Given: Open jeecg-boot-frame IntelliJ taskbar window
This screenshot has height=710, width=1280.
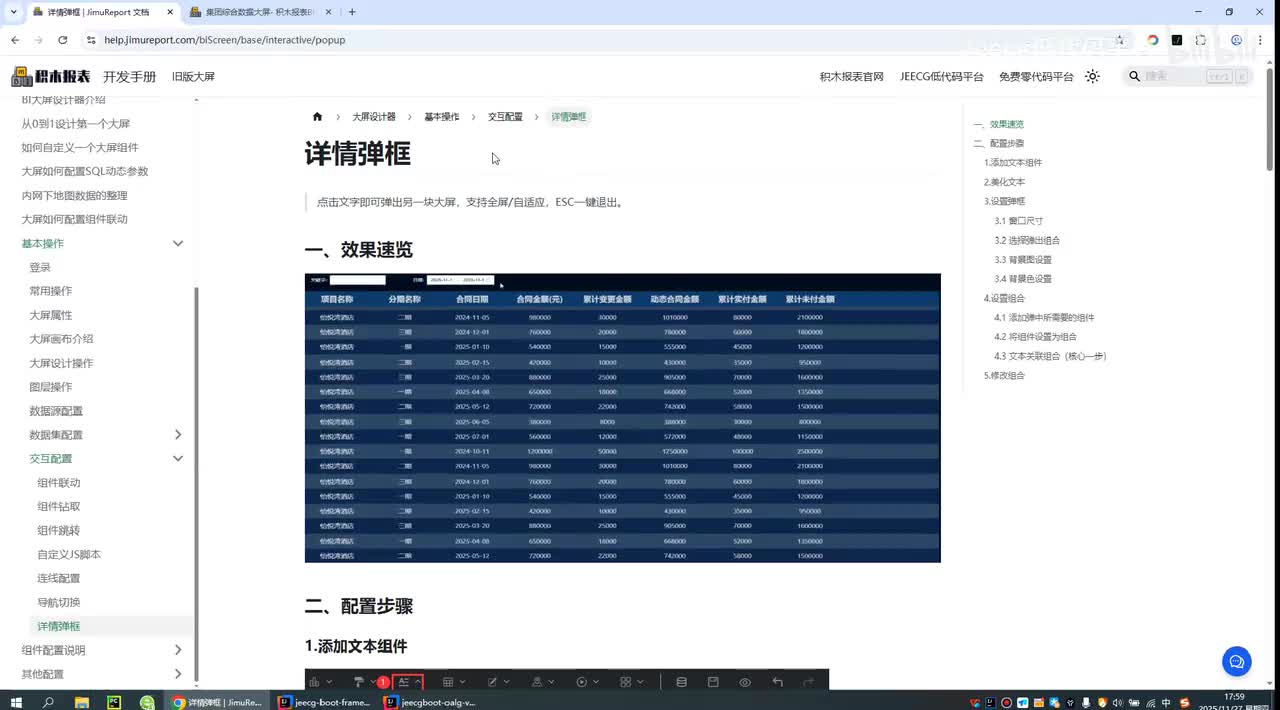Looking at the screenshot, I should coord(326,702).
